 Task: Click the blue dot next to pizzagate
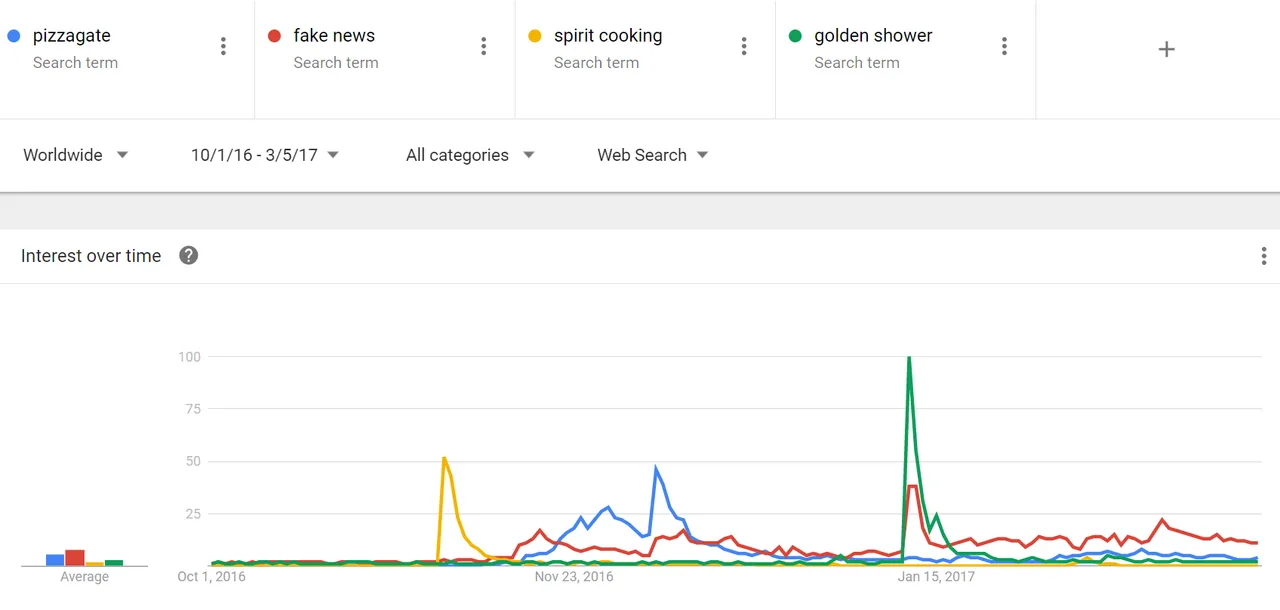tap(14, 36)
